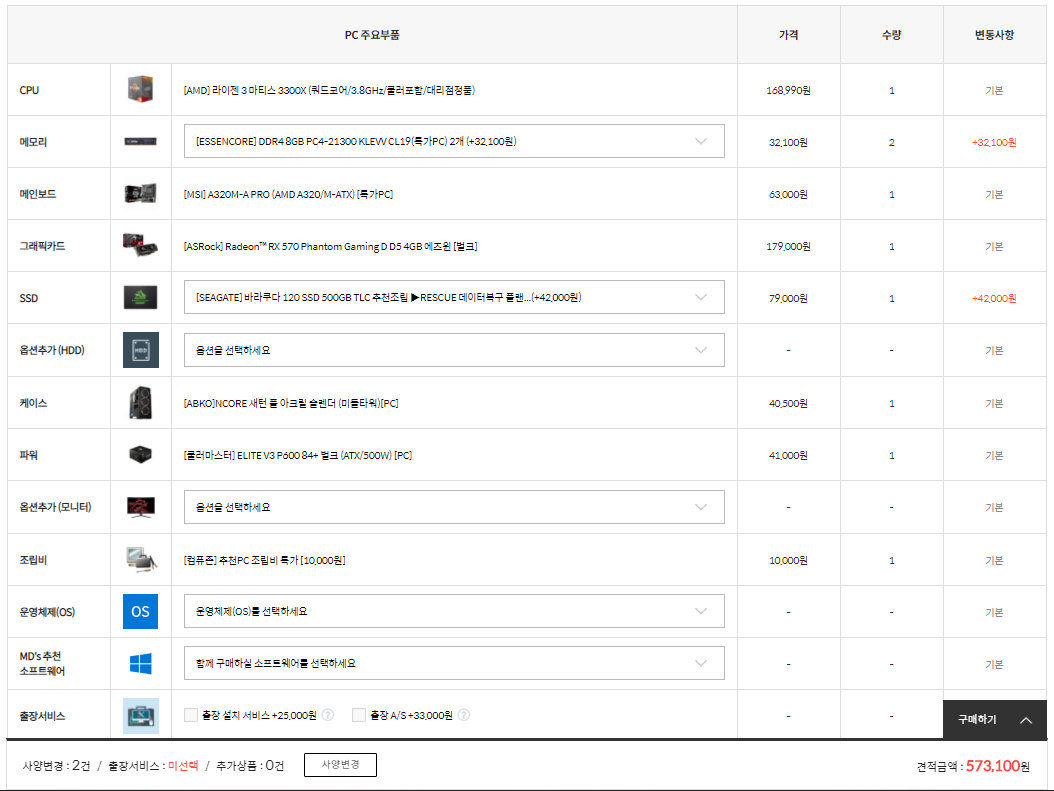Click the Radeon RX 570 graphics card image

coord(140,246)
